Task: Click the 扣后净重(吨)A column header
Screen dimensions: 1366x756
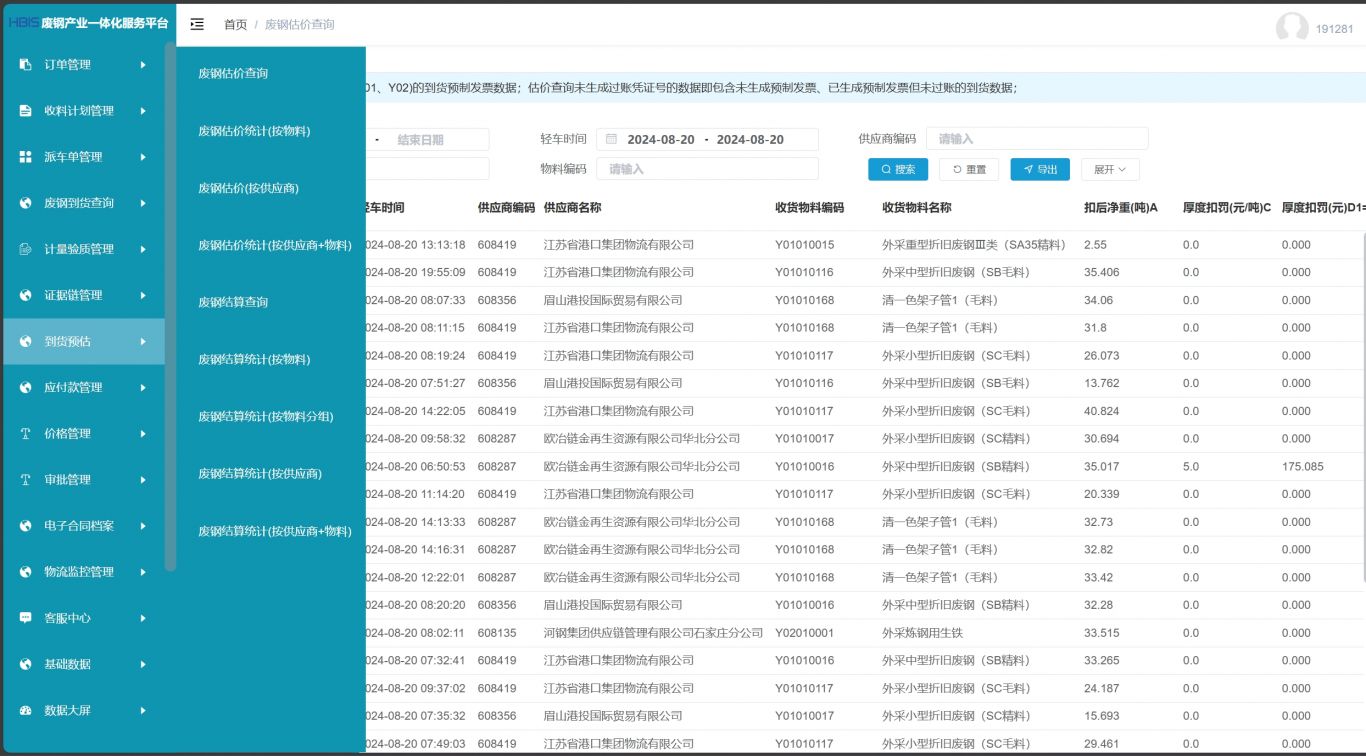Action: 1121,208
